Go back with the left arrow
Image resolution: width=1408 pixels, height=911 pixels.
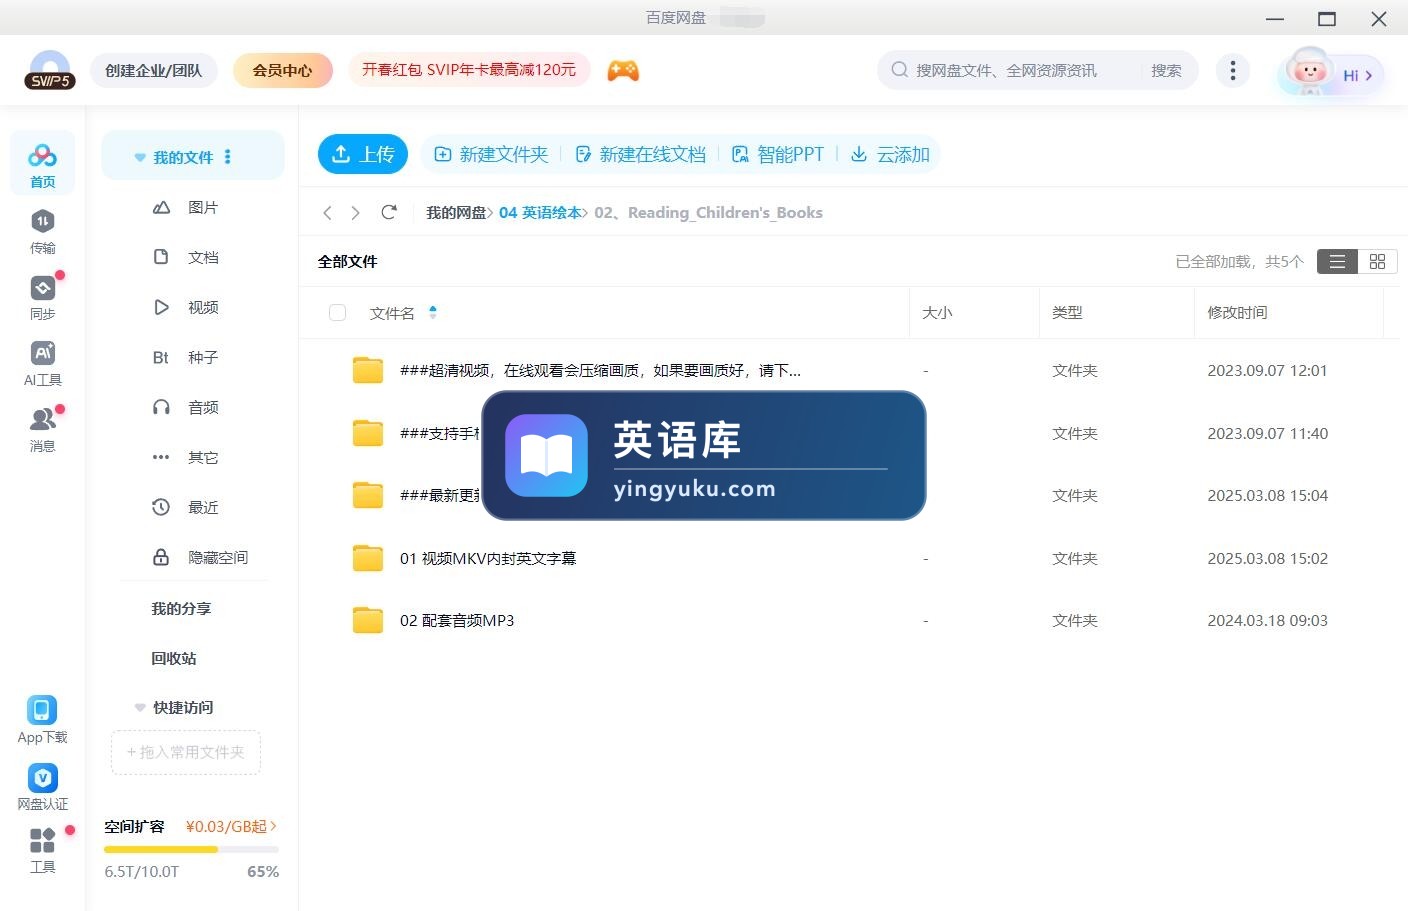(327, 213)
